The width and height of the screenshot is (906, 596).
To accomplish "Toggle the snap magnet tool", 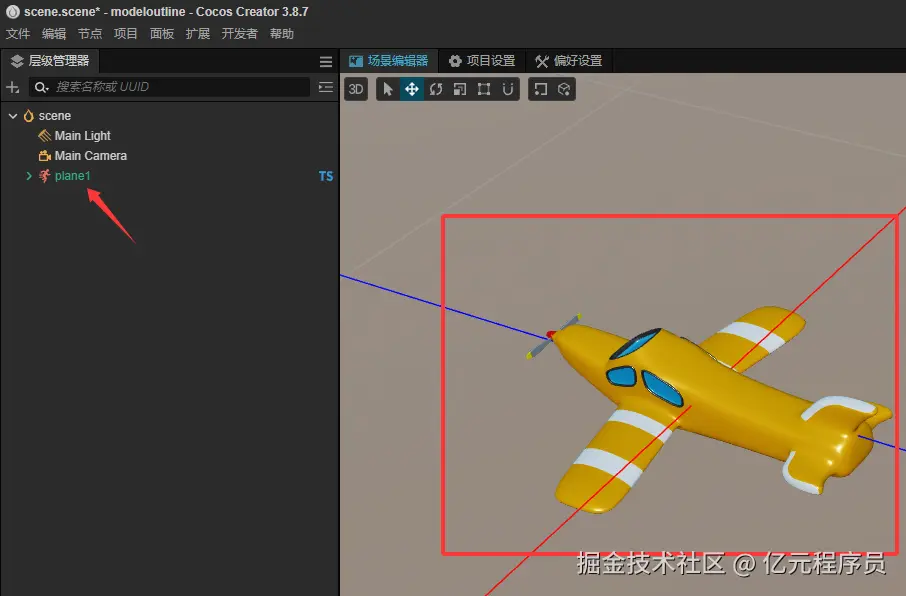I will coord(507,89).
